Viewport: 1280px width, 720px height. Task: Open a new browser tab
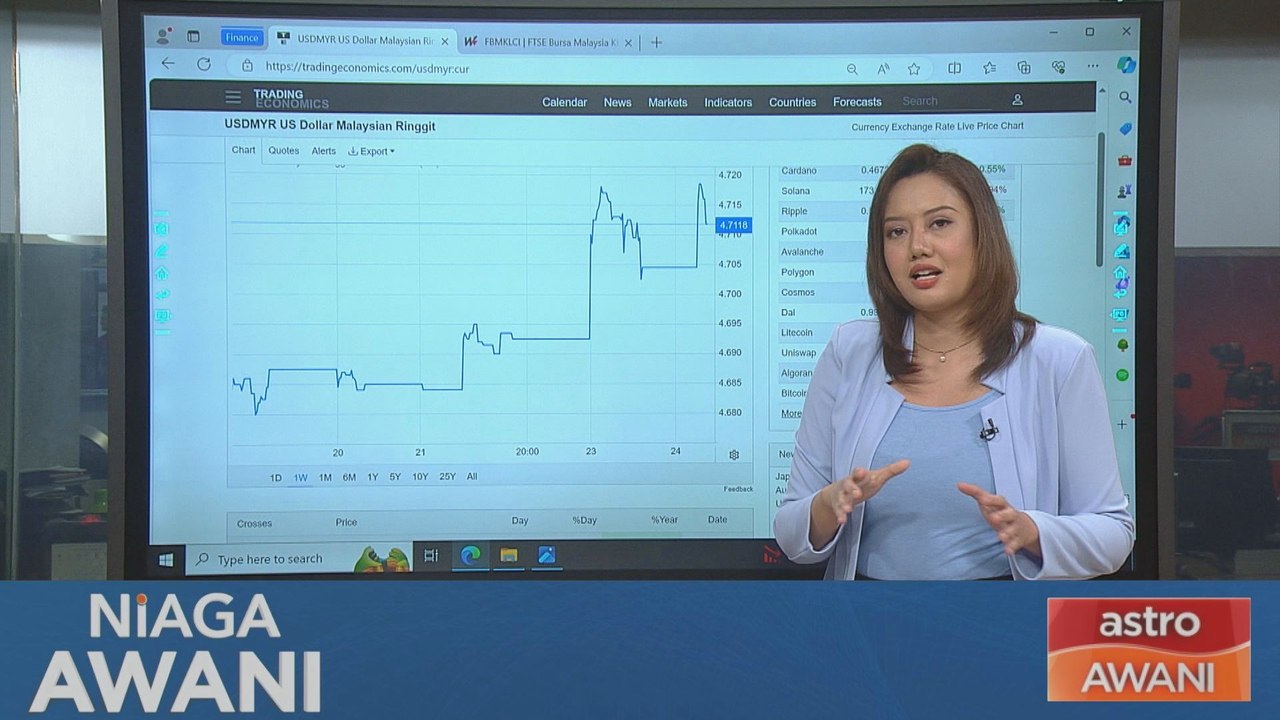pyautogui.click(x=656, y=42)
